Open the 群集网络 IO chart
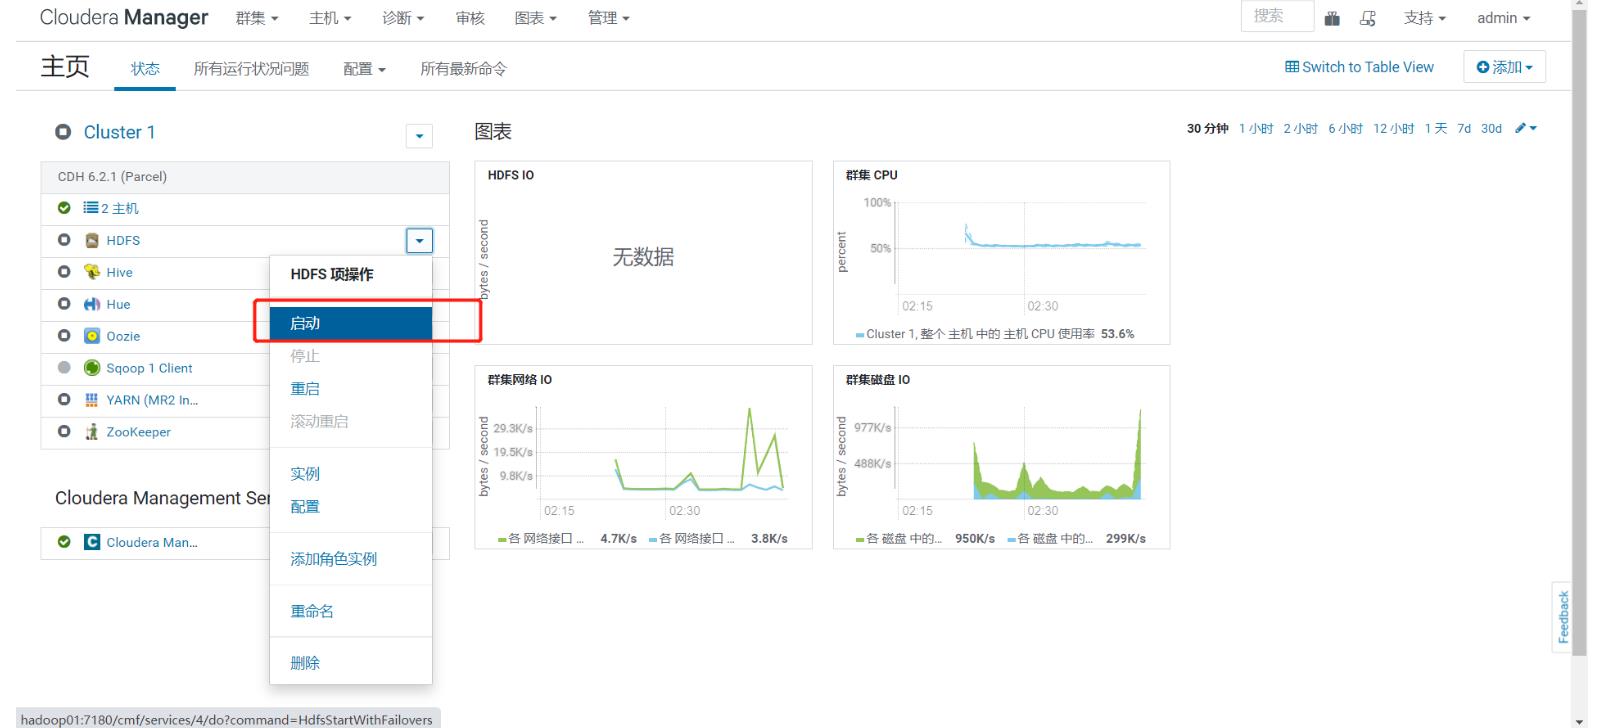 pyautogui.click(x=643, y=457)
